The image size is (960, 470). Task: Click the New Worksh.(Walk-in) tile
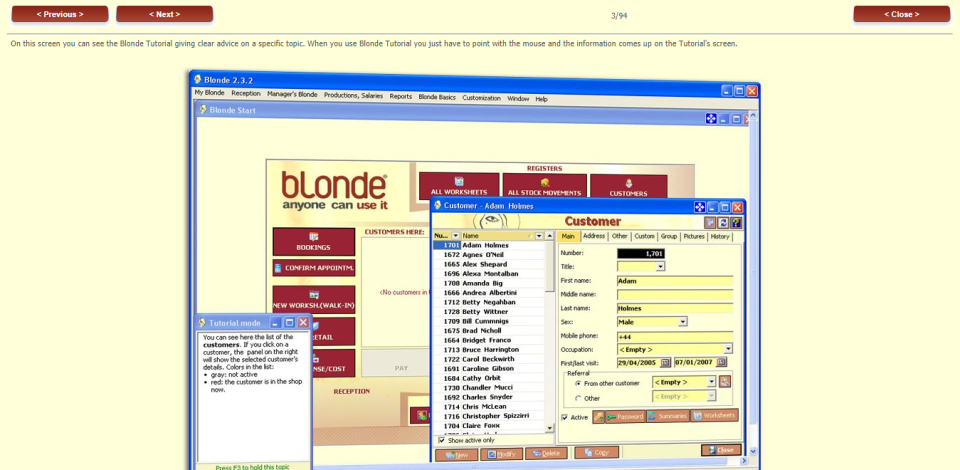click(x=313, y=299)
